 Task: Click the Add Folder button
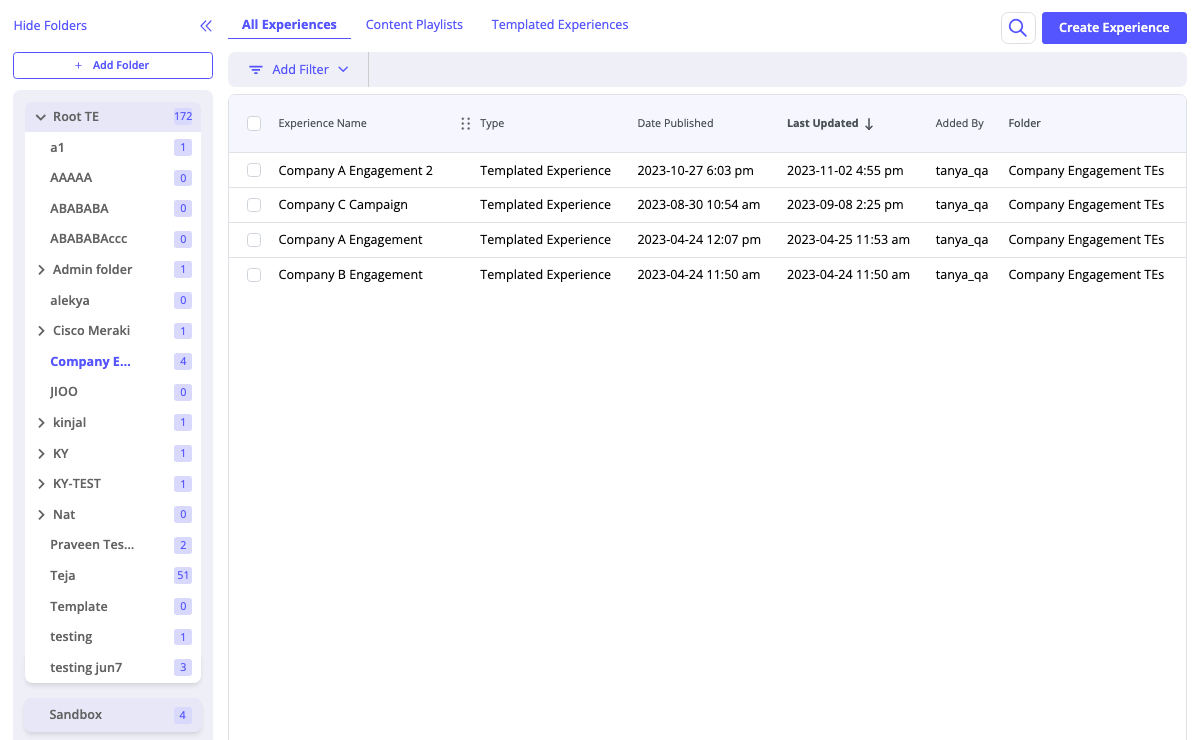113,65
